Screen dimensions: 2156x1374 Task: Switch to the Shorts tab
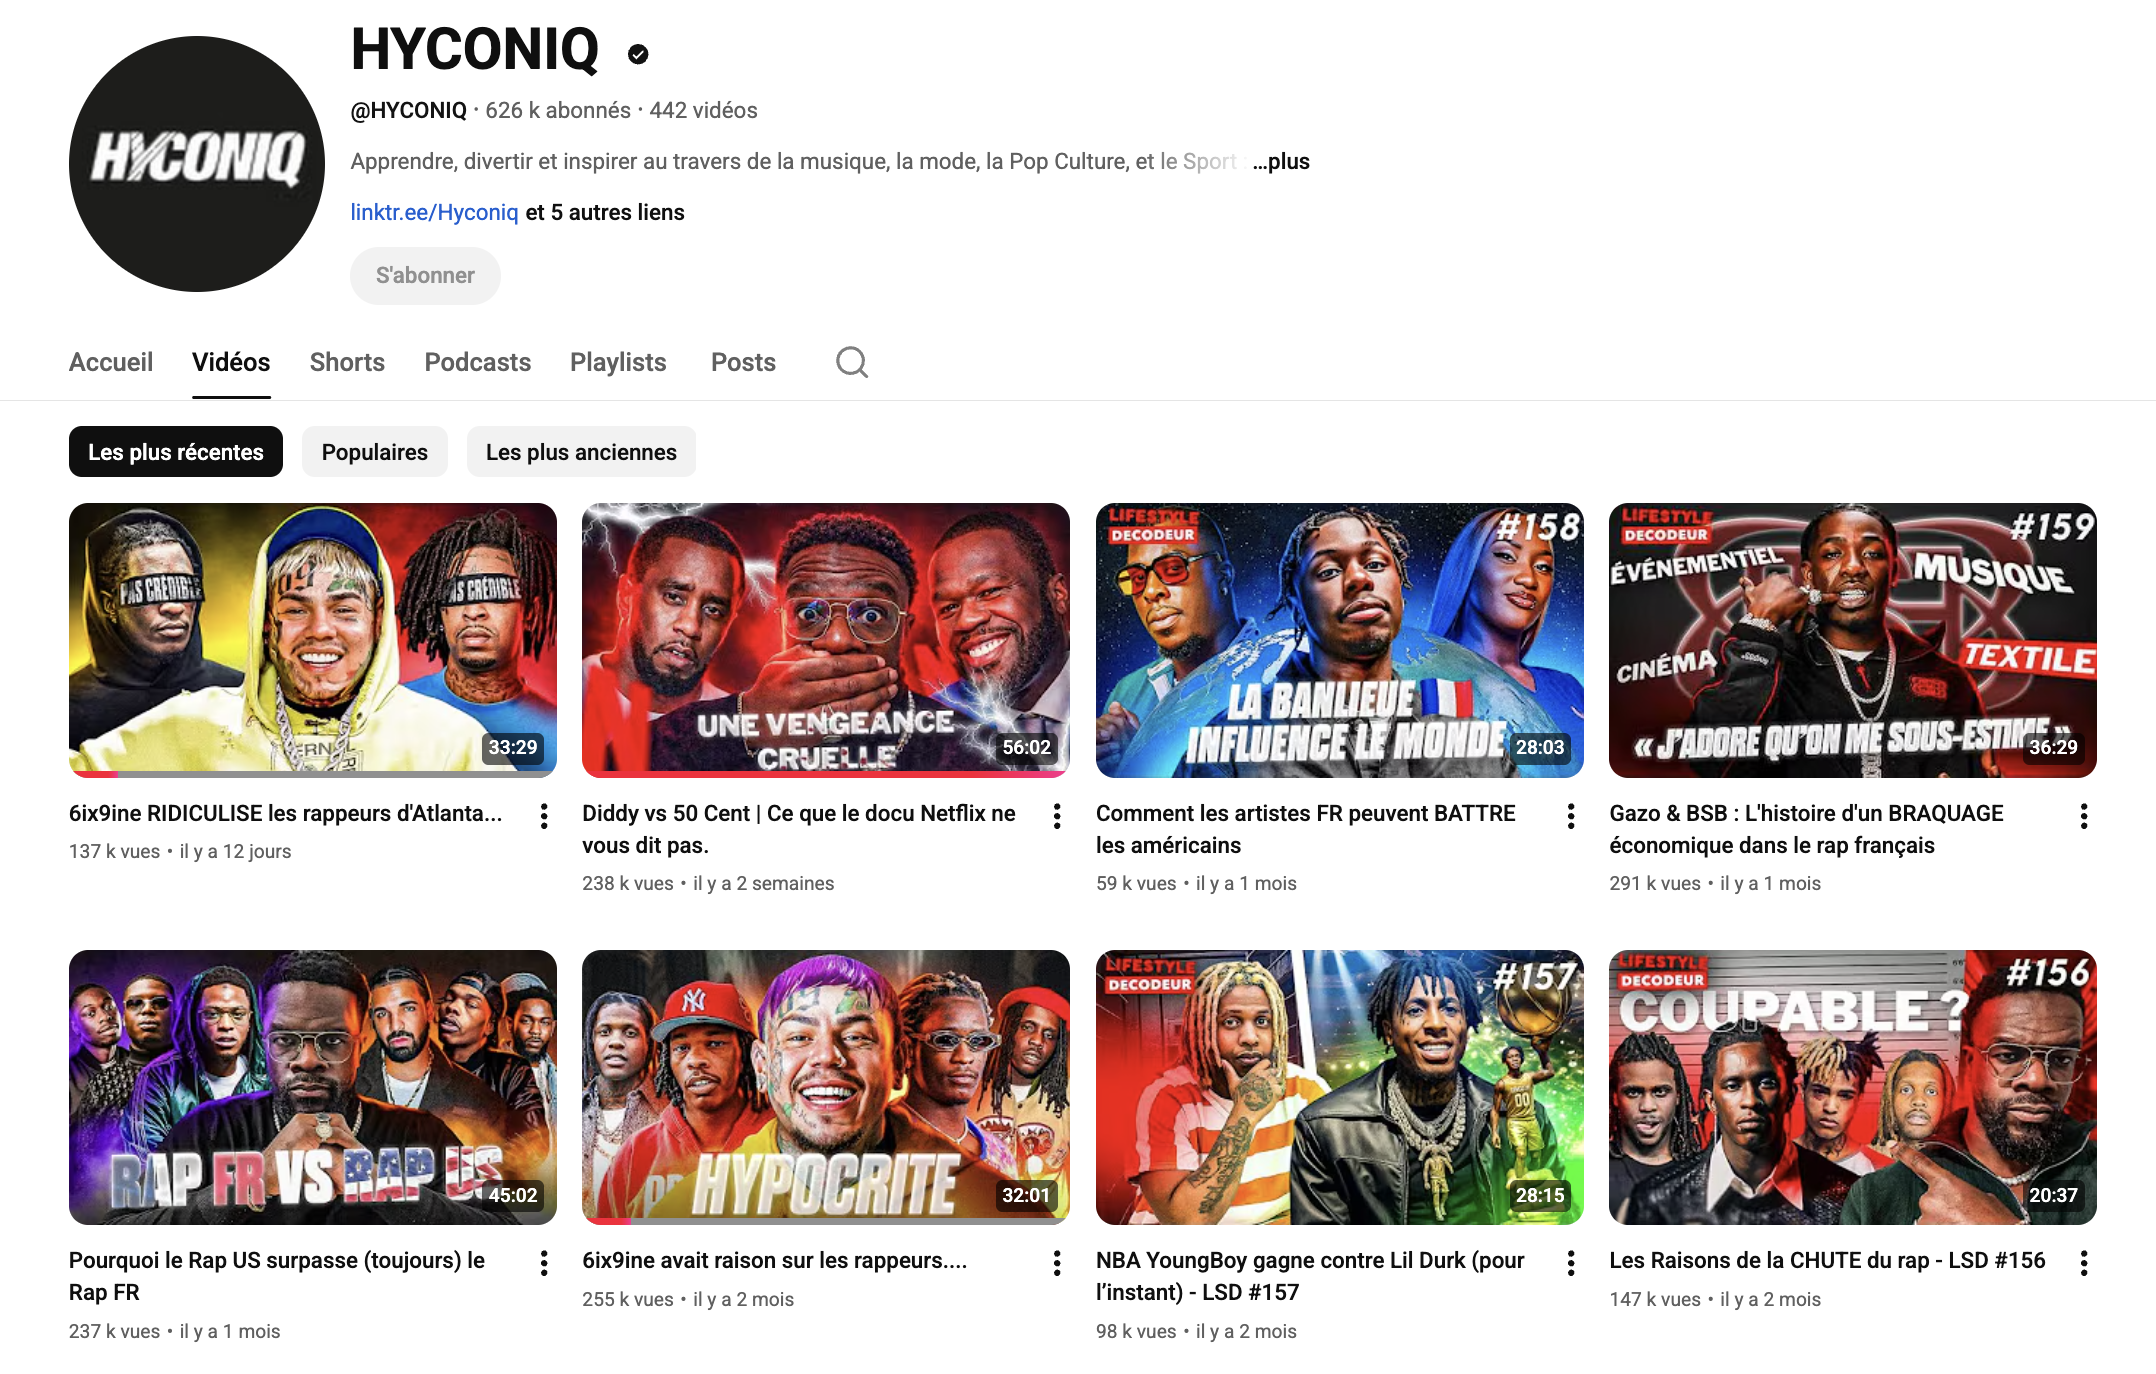[x=347, y=362]
